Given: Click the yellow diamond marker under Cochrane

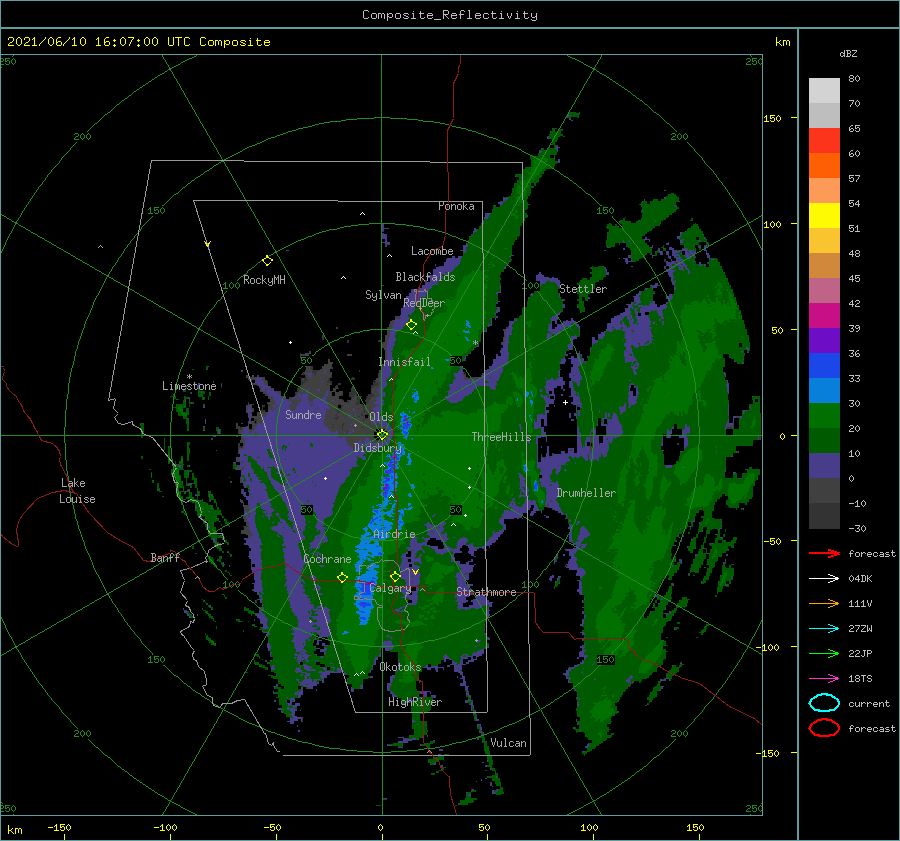Looking at the screenshot, I should click(343, 577).
